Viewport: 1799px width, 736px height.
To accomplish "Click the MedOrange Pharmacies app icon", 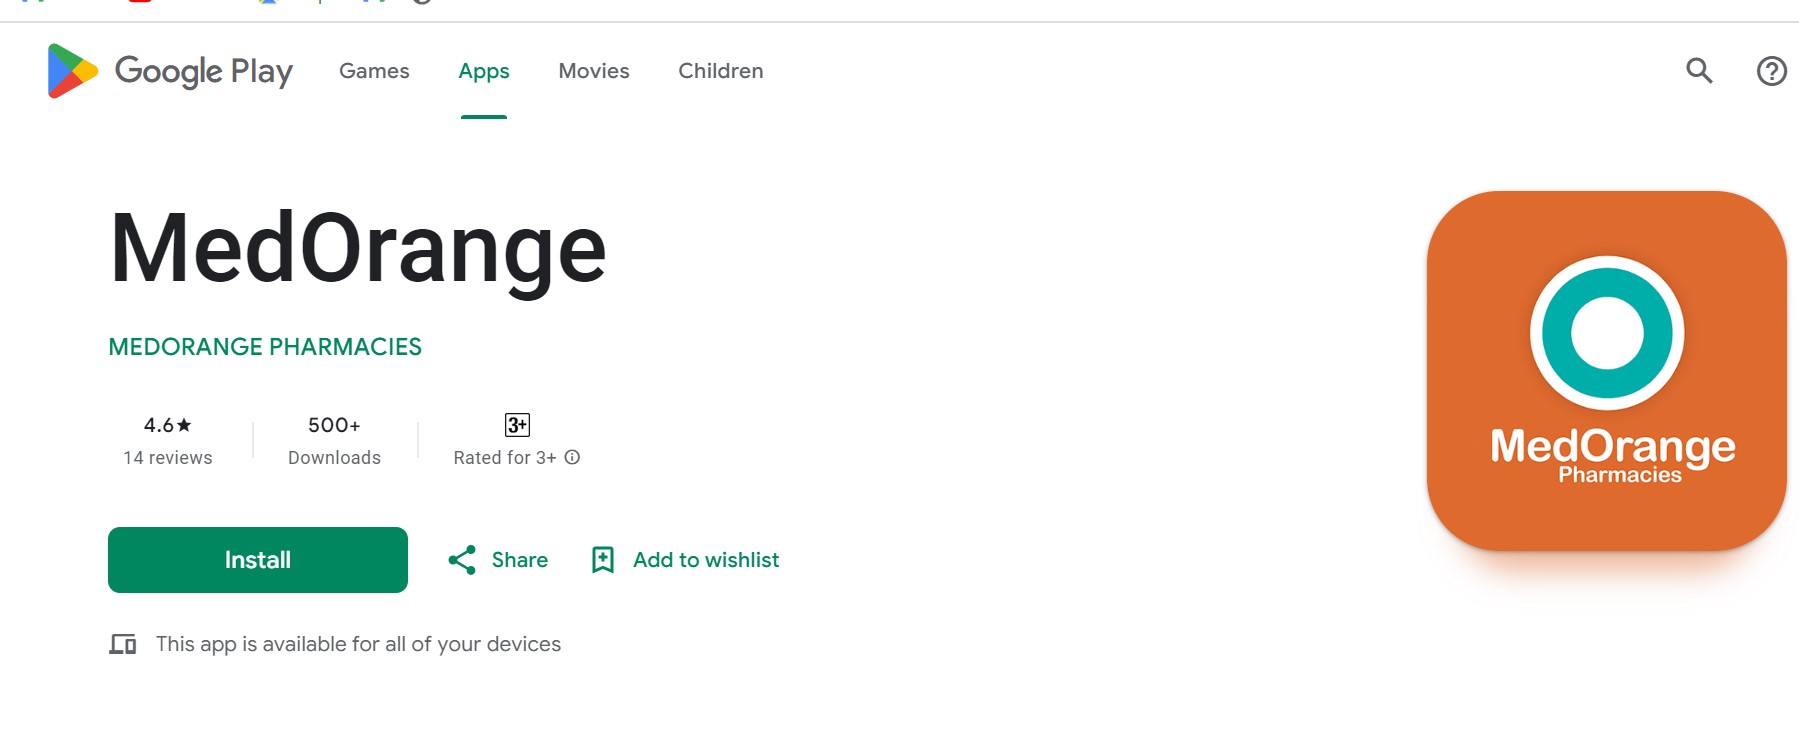I will [1606, 371].
